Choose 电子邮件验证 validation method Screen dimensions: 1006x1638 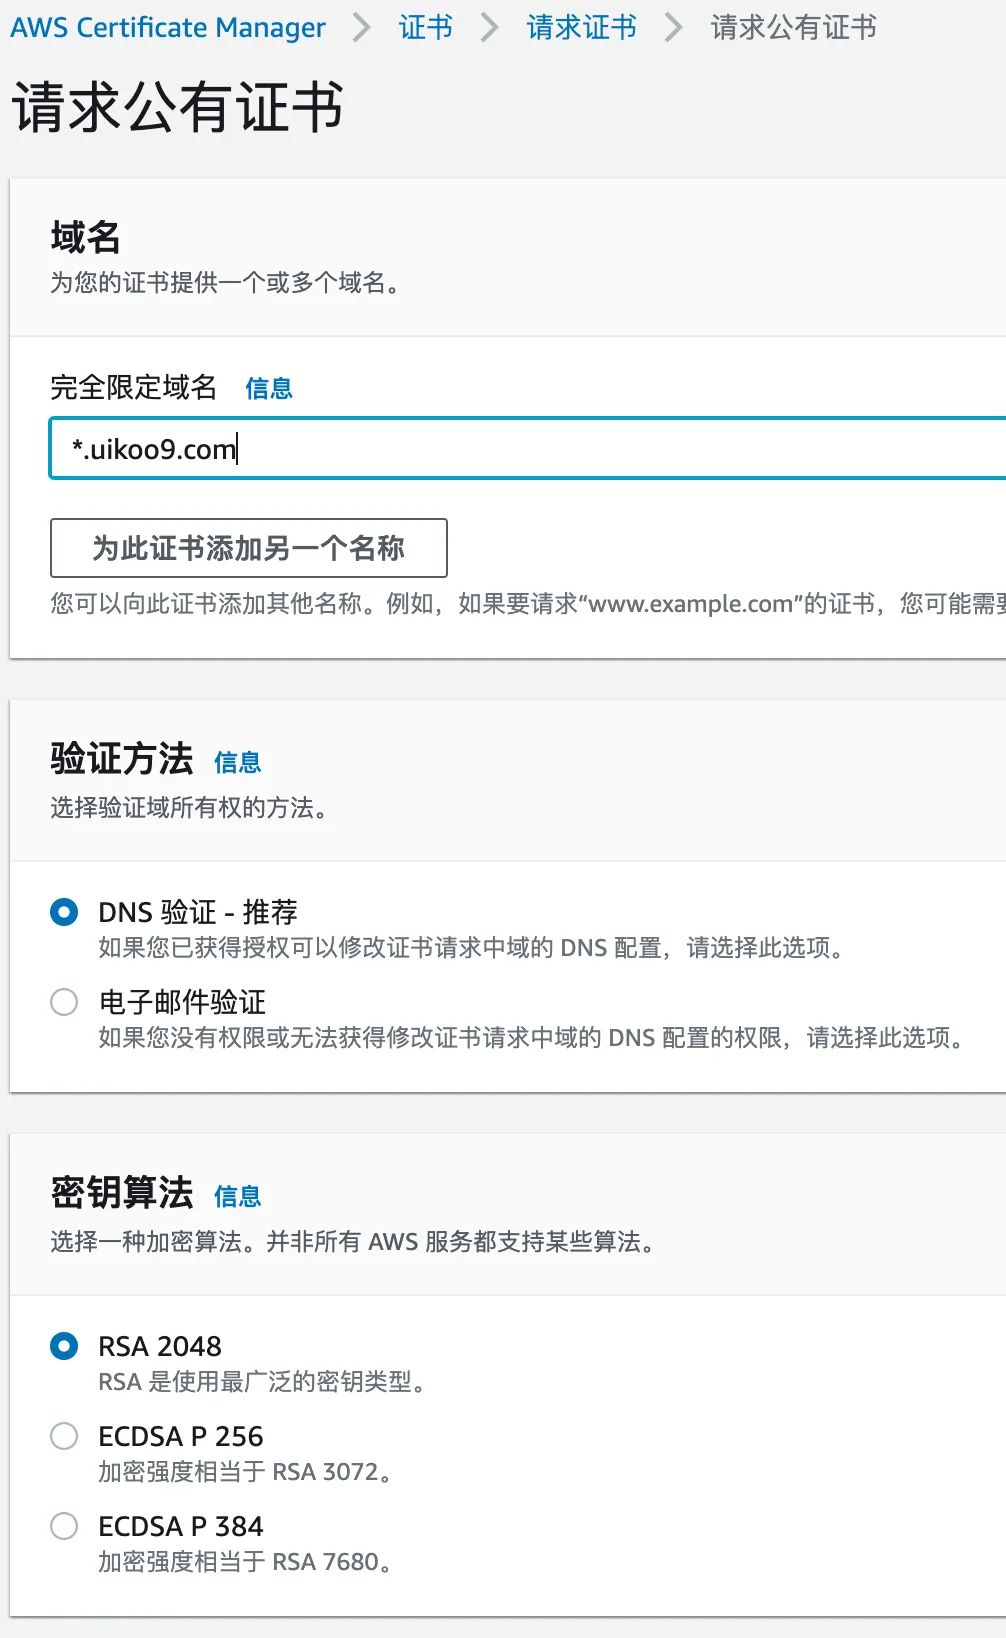[x=64, y=1002]
